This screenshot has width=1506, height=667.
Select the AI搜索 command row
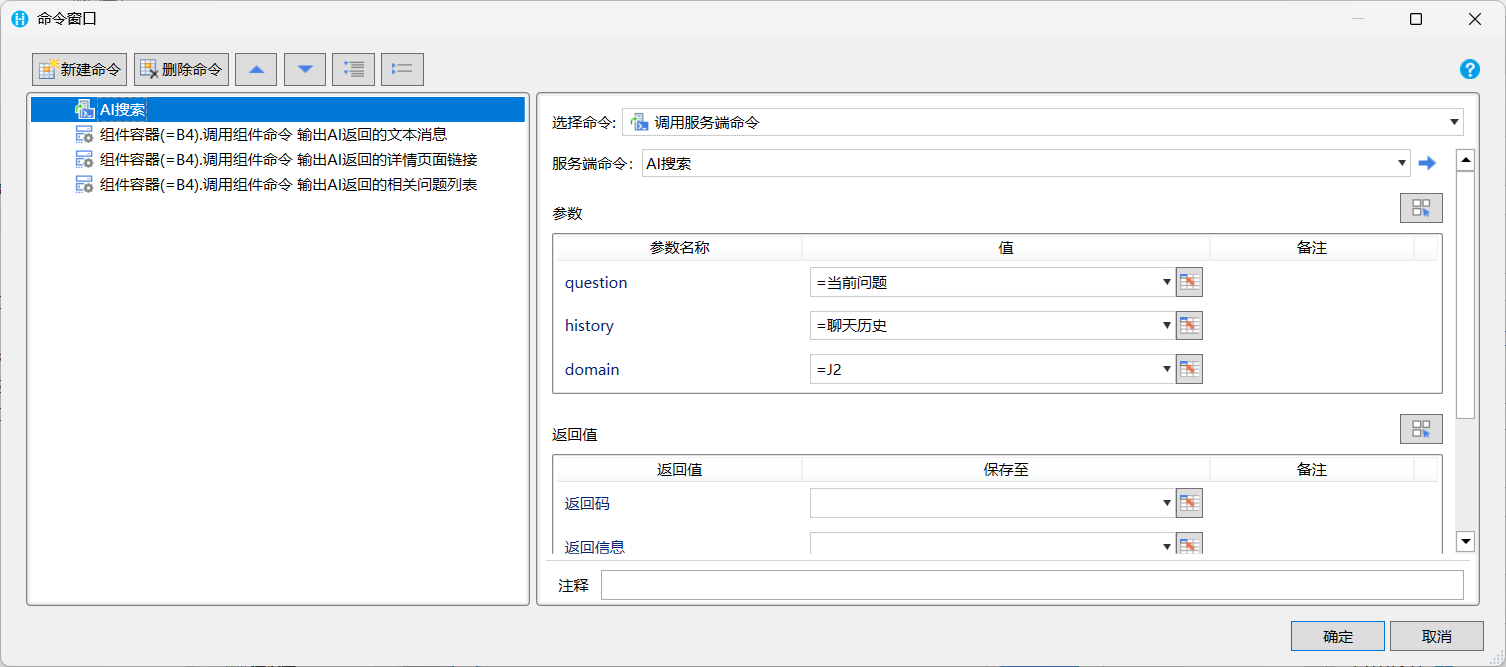coord(278,110)
